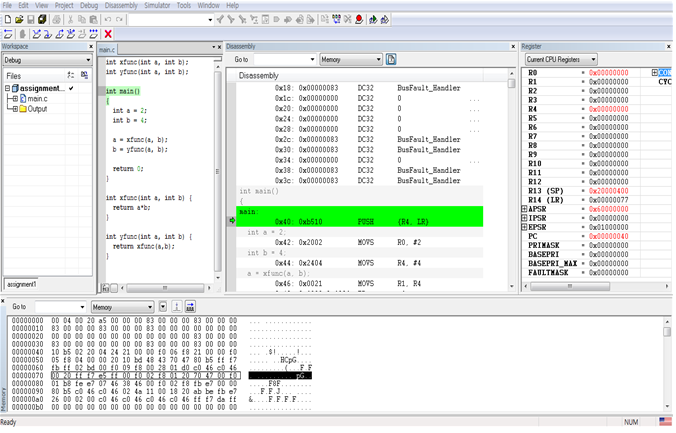Expand the main.c tree node

[x=15, y=99]
